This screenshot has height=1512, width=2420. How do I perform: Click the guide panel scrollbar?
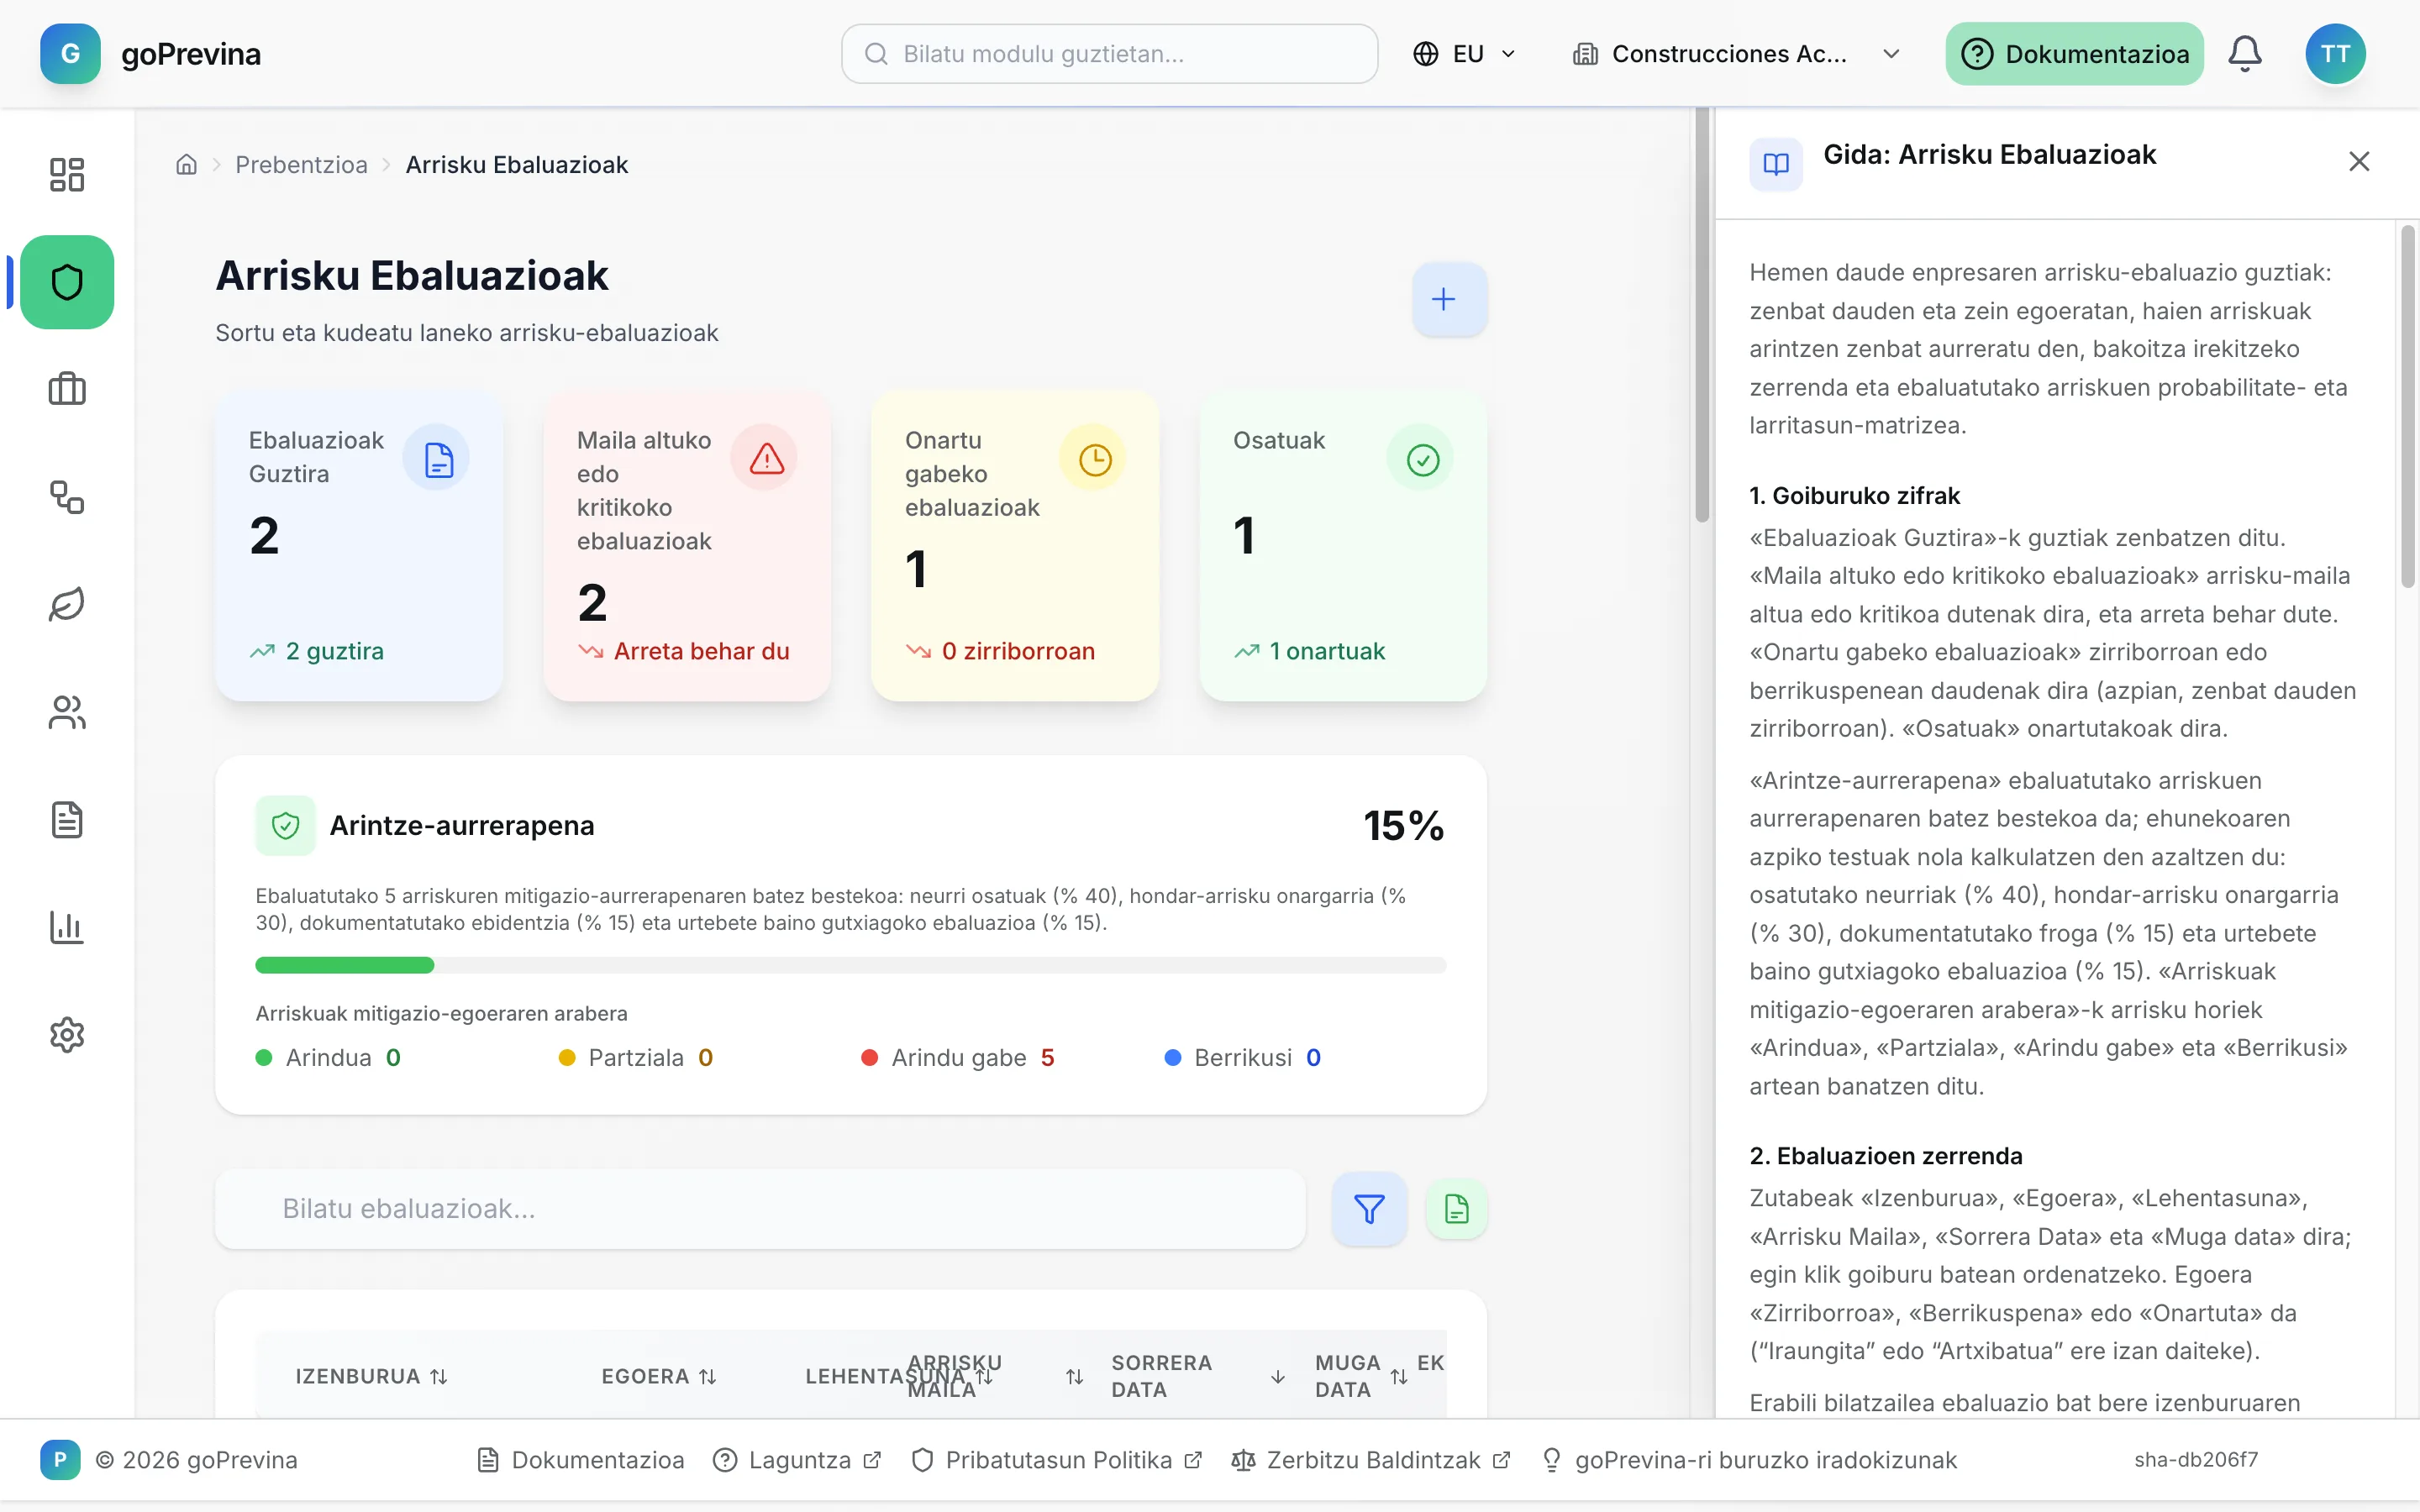[2408, 405]
